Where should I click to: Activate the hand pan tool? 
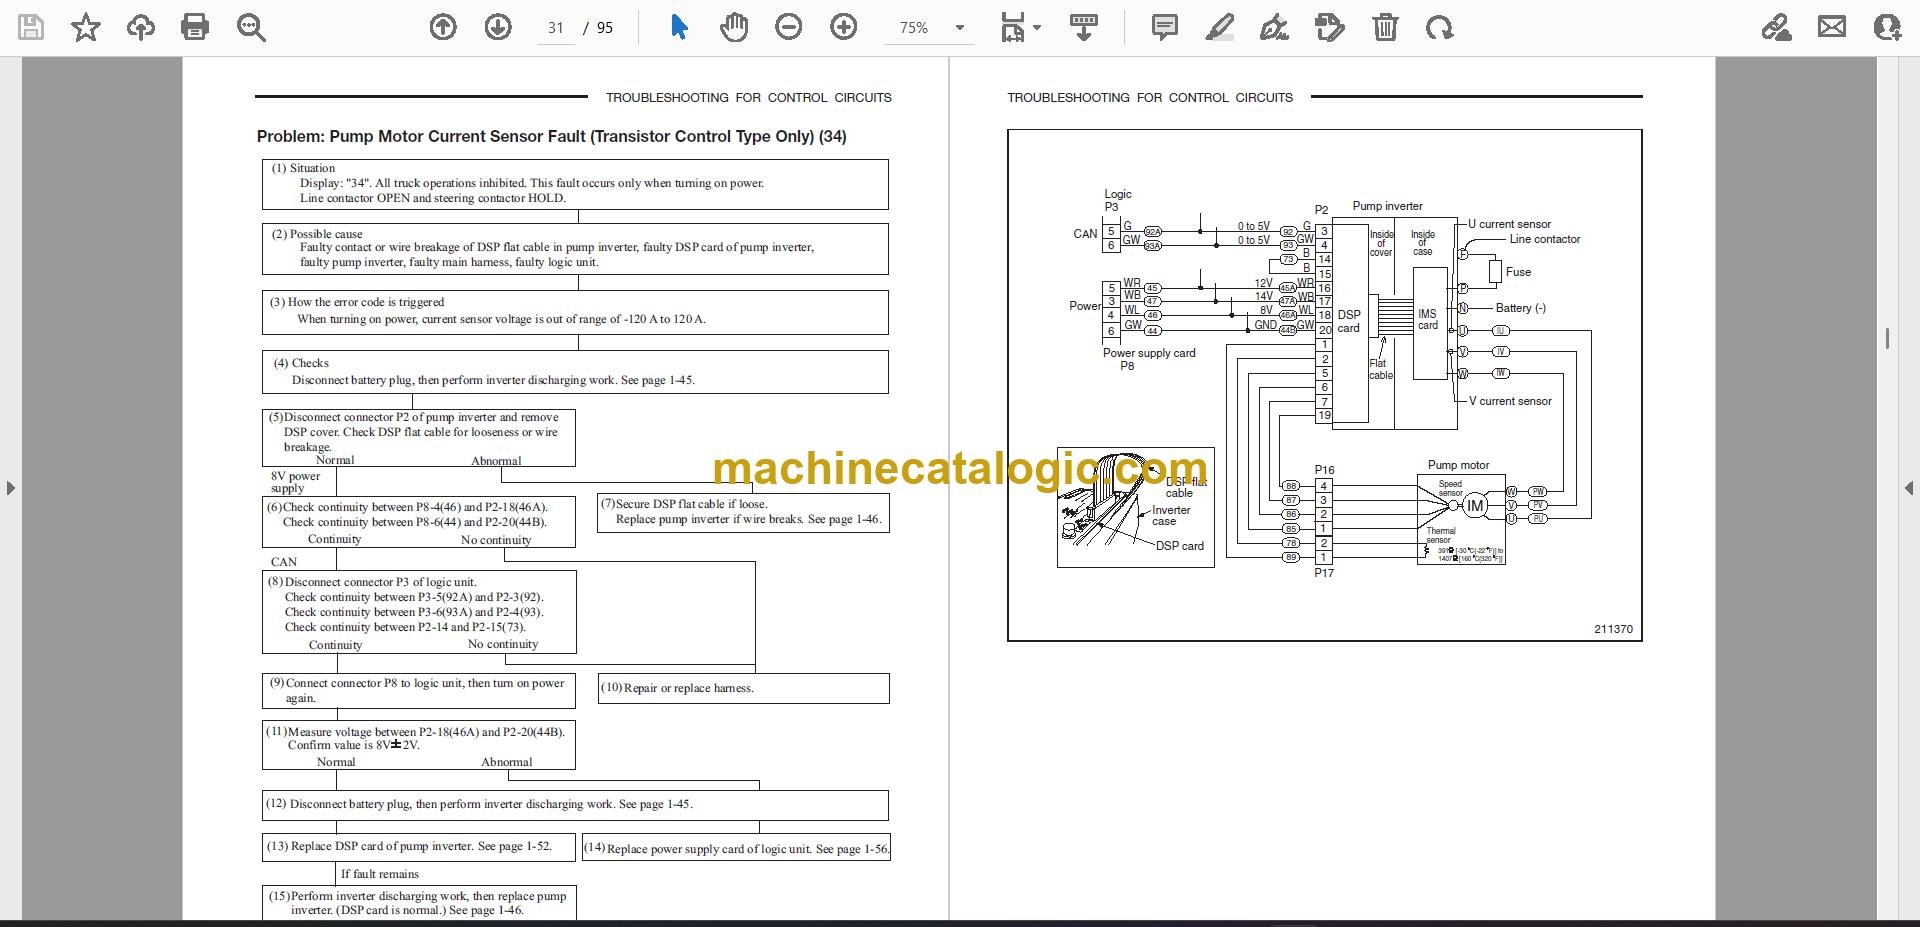point(734,27)
